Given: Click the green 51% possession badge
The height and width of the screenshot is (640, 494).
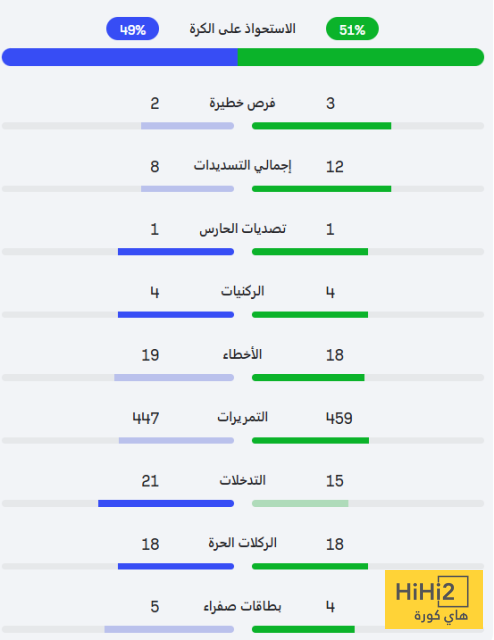Looking at the screenshot, I should coord(352,29).
